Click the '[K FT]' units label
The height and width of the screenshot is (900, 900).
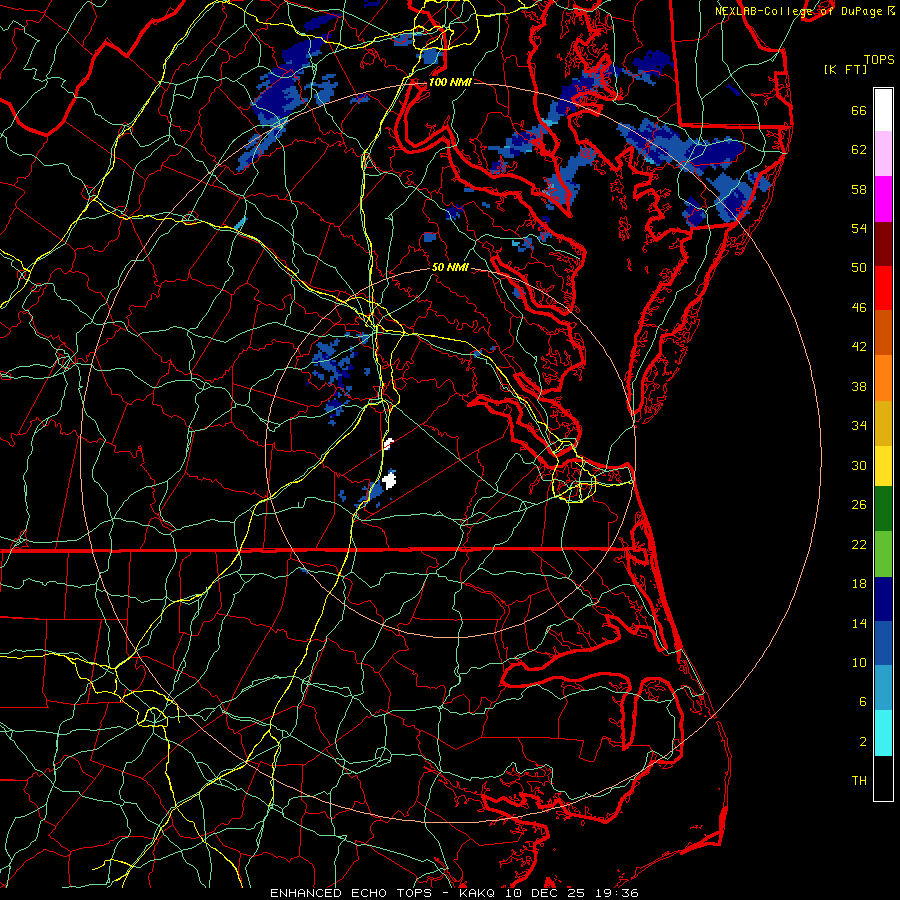(x=845, y=70)
